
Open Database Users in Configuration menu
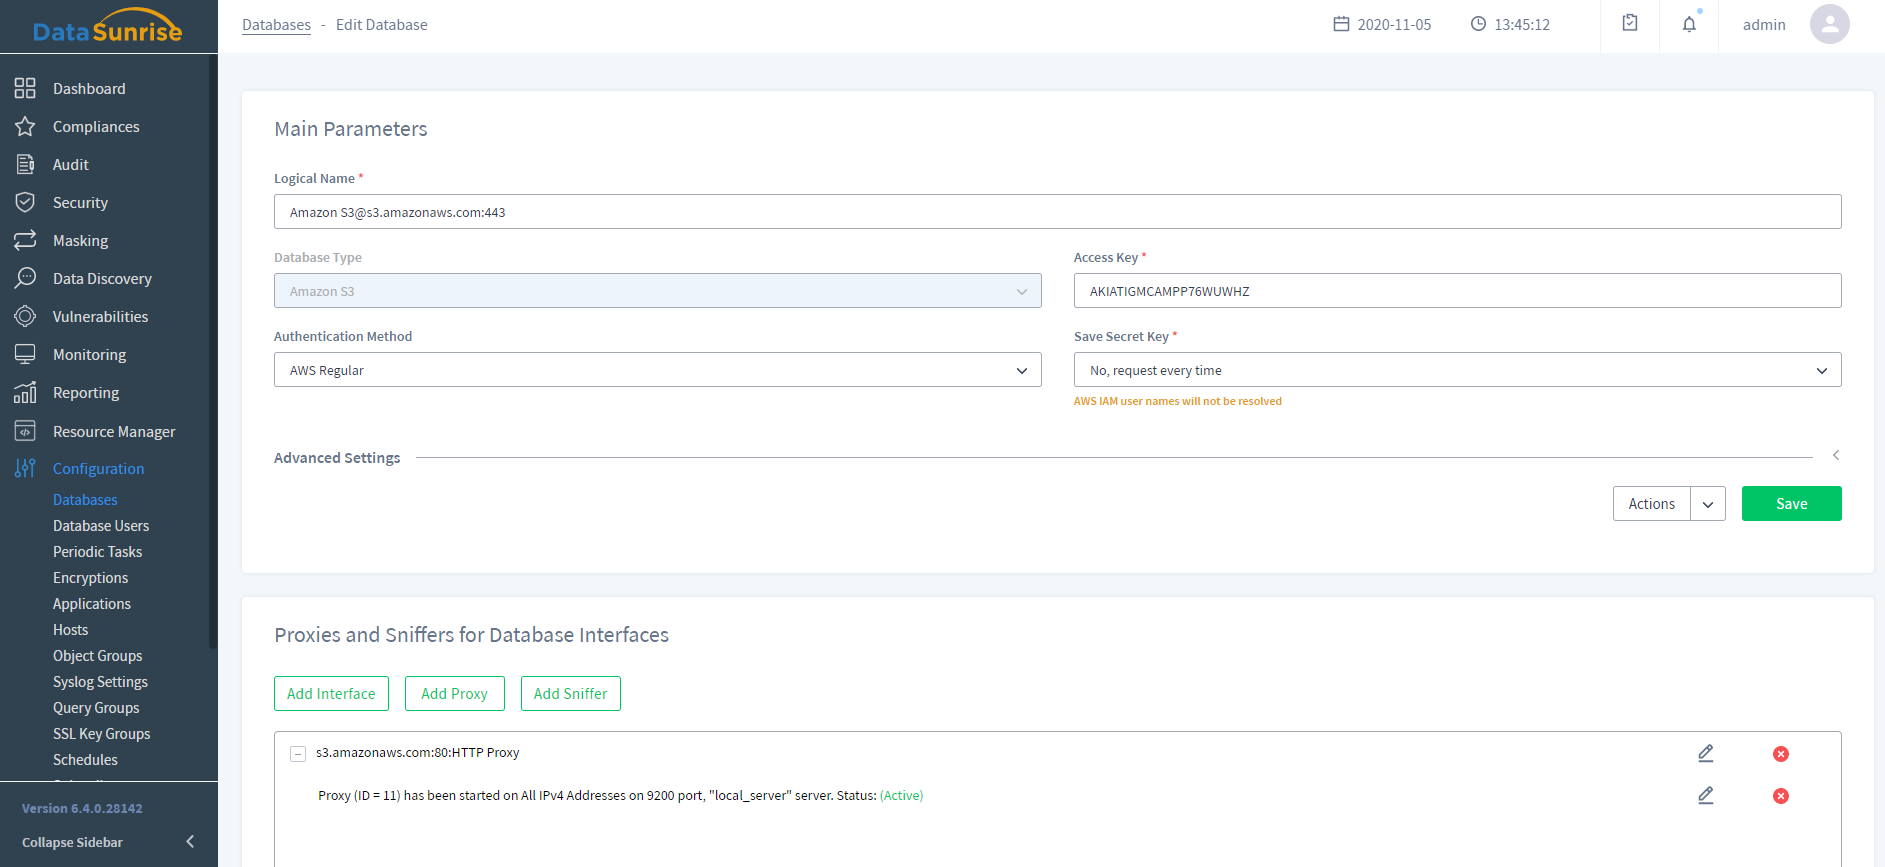pyautogui.click(x=101, y=526)
